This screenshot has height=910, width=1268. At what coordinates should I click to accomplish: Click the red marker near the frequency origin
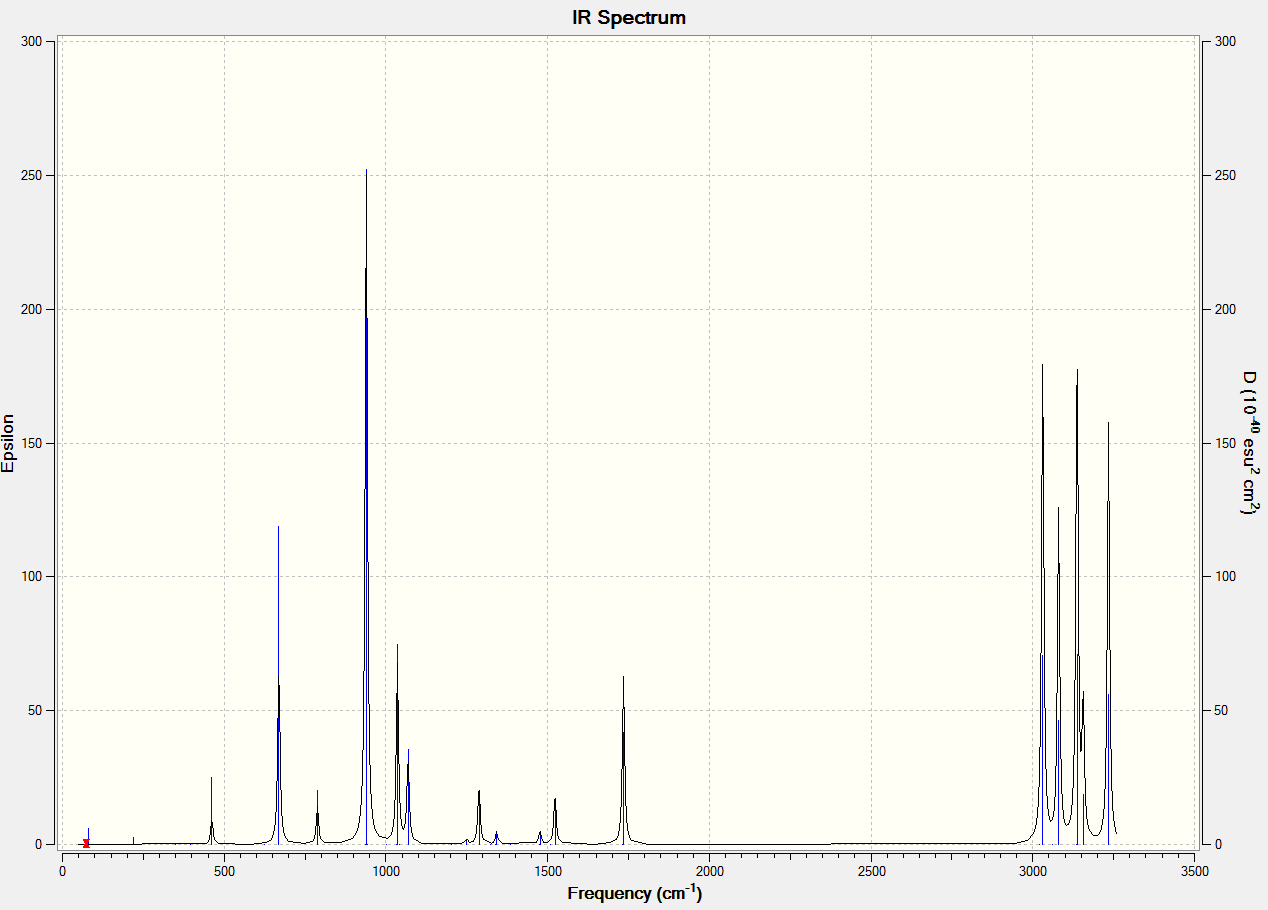click(86, 843)
